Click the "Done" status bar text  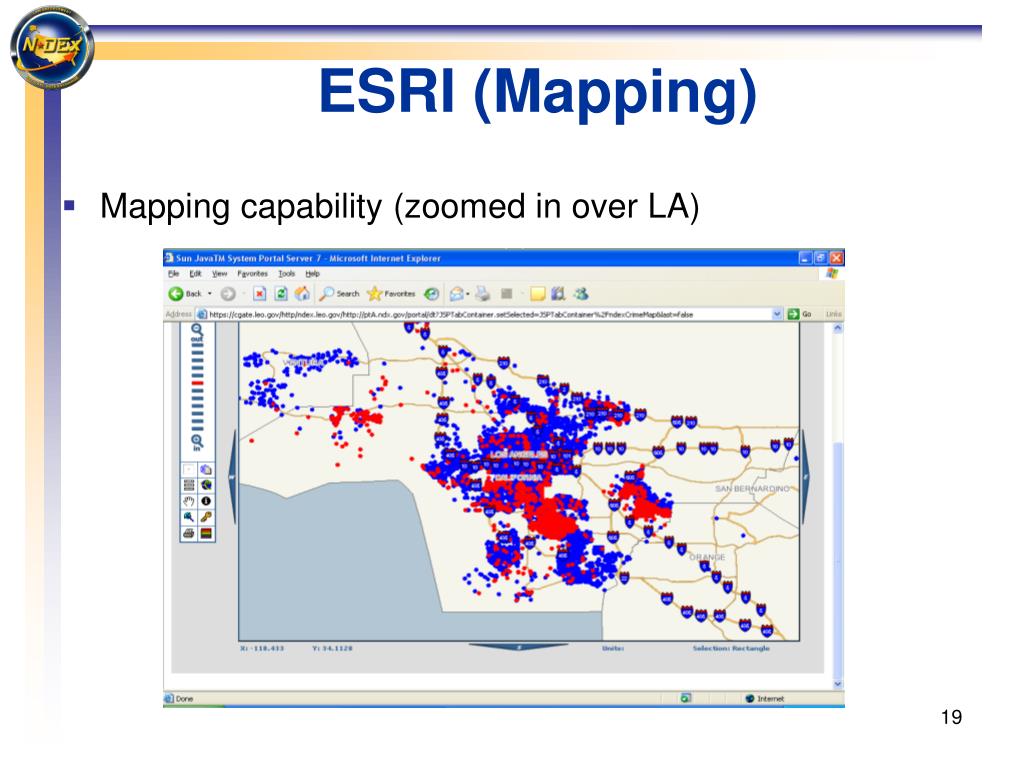tap(185, 699)
